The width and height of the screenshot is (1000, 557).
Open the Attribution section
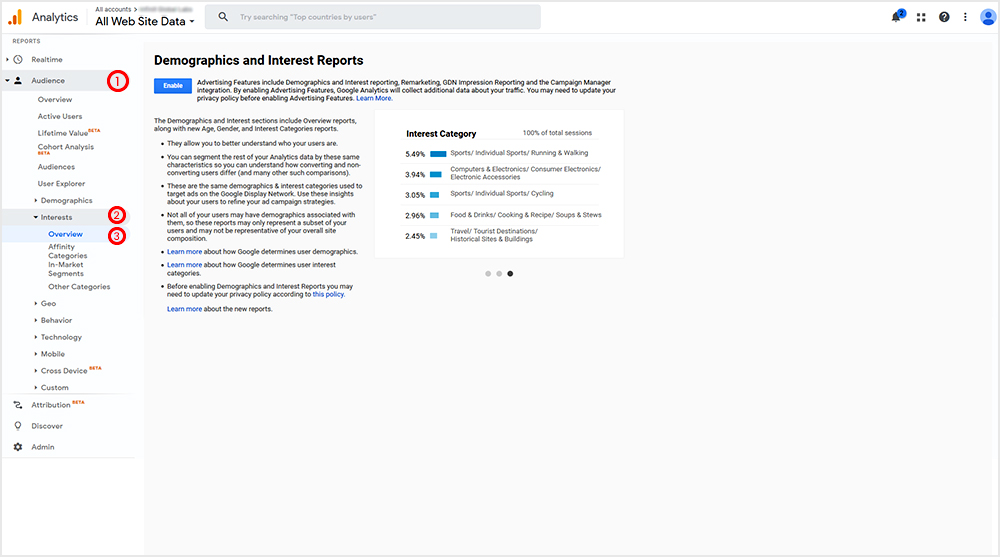click(51, 405)
